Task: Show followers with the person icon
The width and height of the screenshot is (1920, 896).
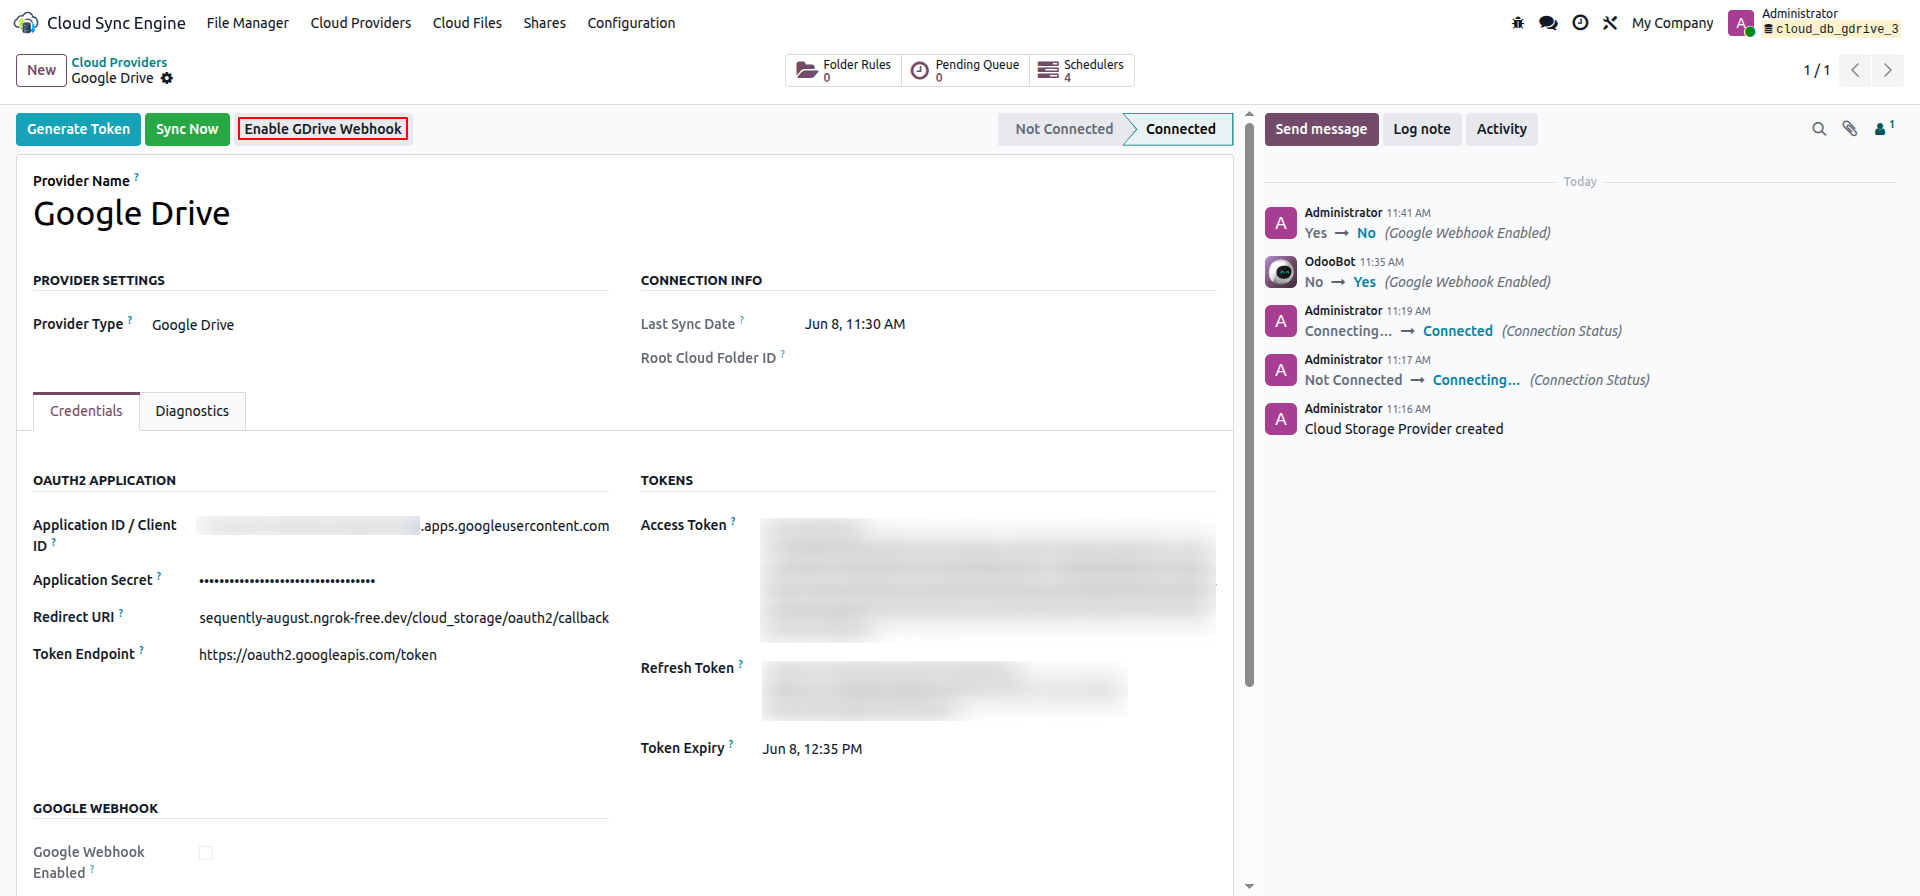Action: tap(1884, 128)
